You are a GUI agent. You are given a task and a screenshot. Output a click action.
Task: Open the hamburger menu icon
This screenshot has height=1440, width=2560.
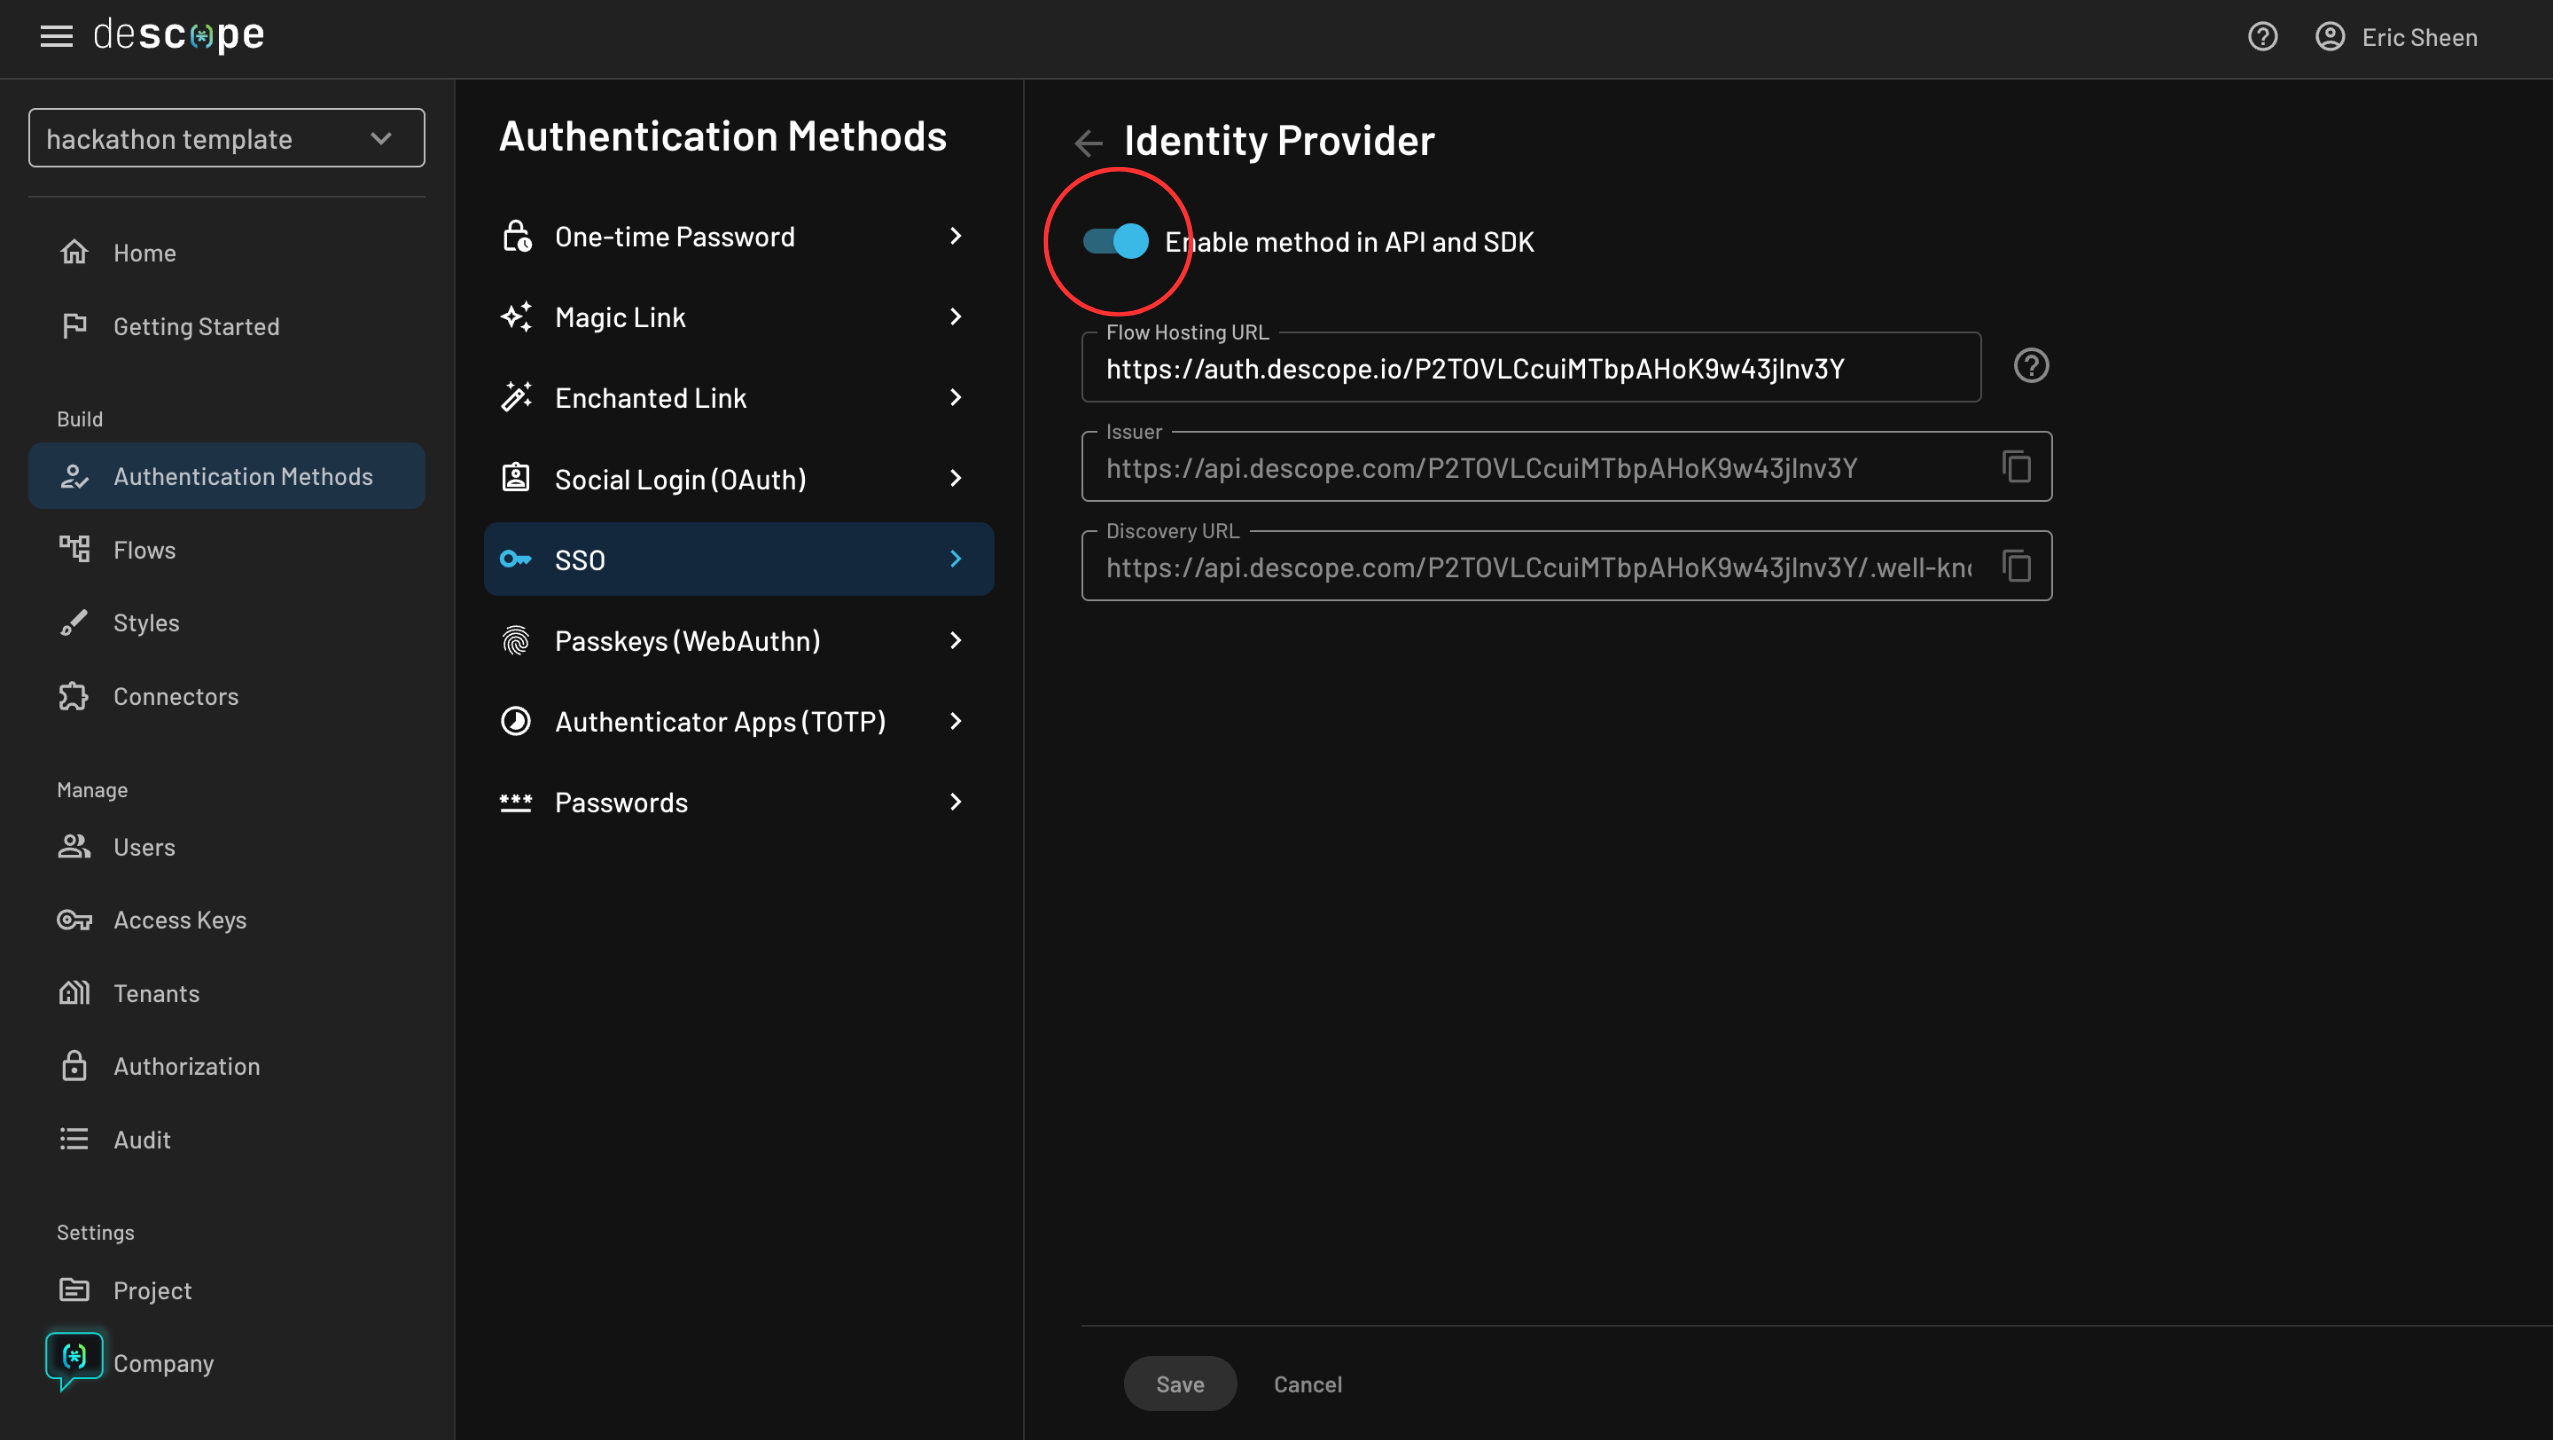(x=56, y=37)
